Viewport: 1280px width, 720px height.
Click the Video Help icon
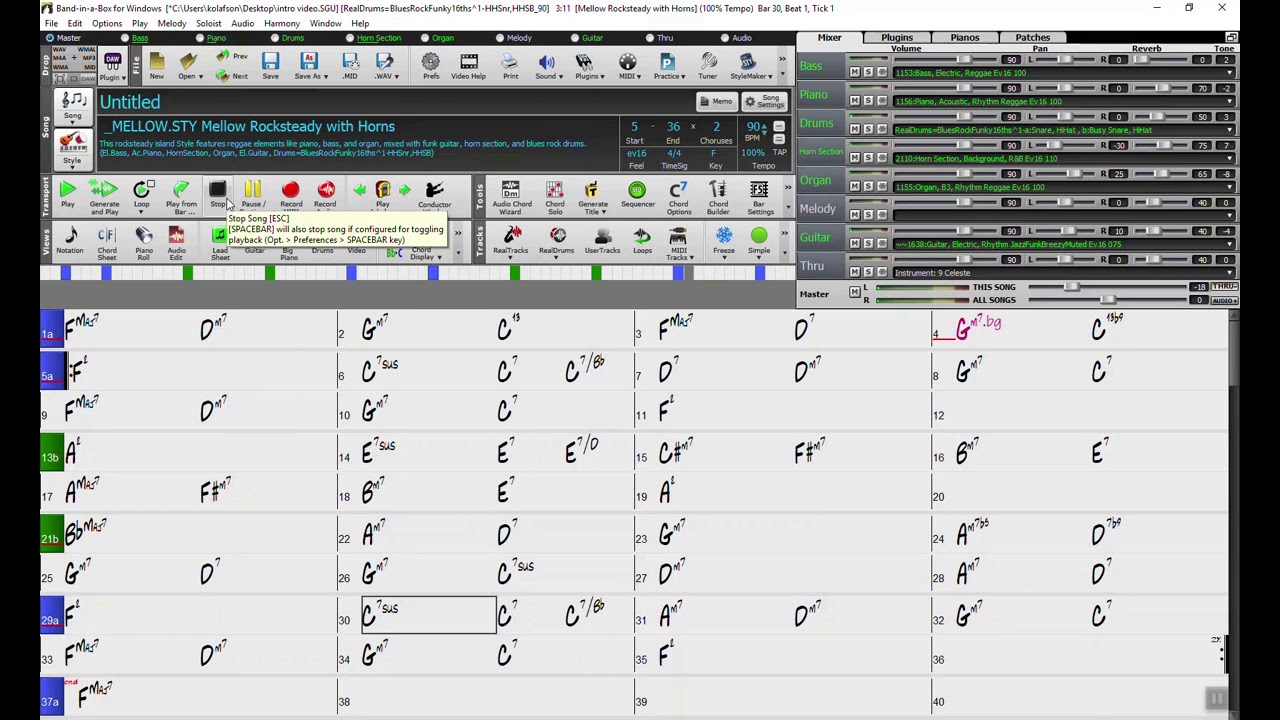click(468, 66)
